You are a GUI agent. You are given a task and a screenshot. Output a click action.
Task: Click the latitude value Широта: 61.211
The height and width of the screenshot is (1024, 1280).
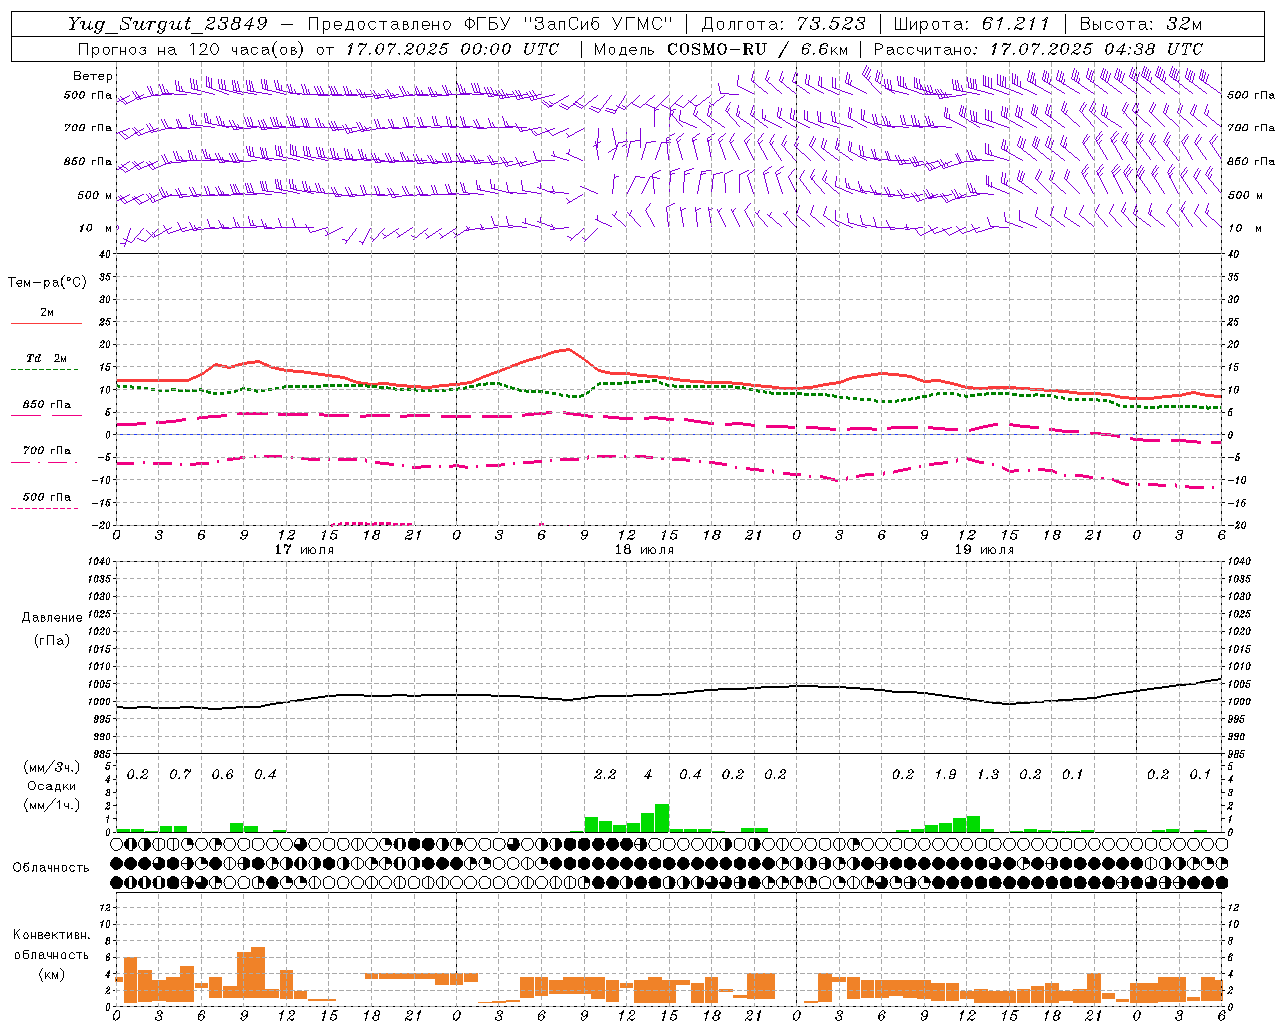tap(971, 24)
